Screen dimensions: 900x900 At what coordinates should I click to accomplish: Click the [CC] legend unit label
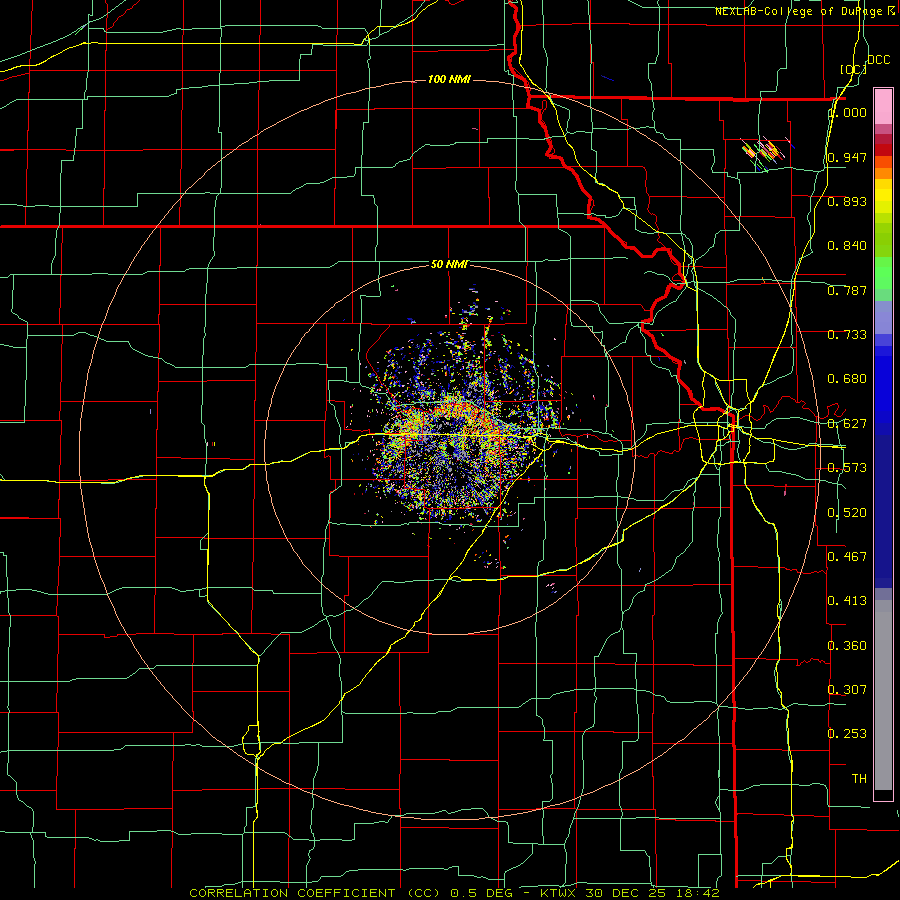pos(854,69)
